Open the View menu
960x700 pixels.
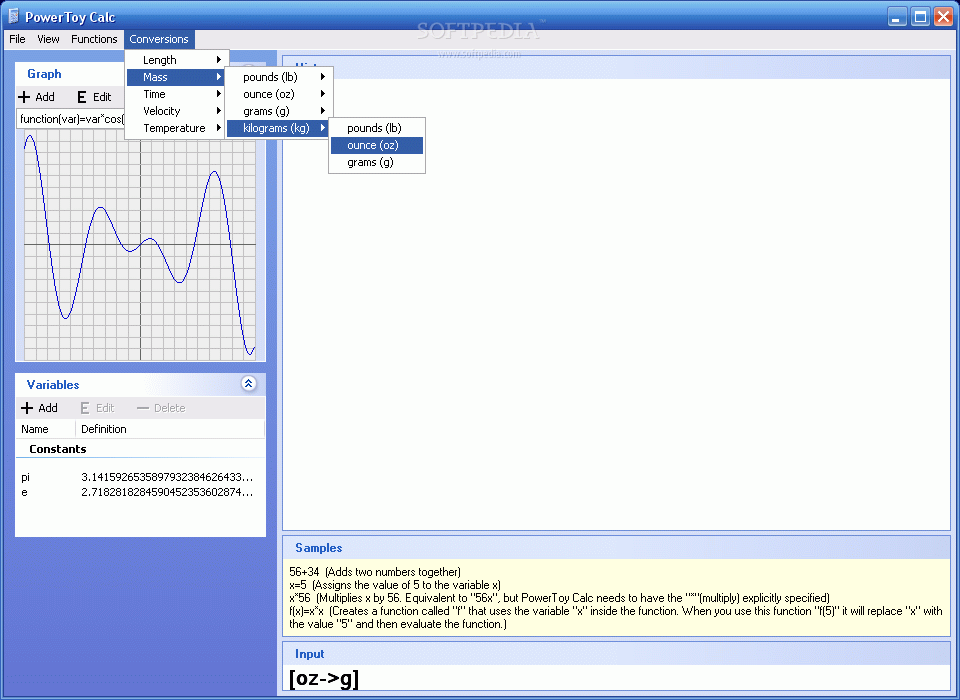[x=48, y=39]
